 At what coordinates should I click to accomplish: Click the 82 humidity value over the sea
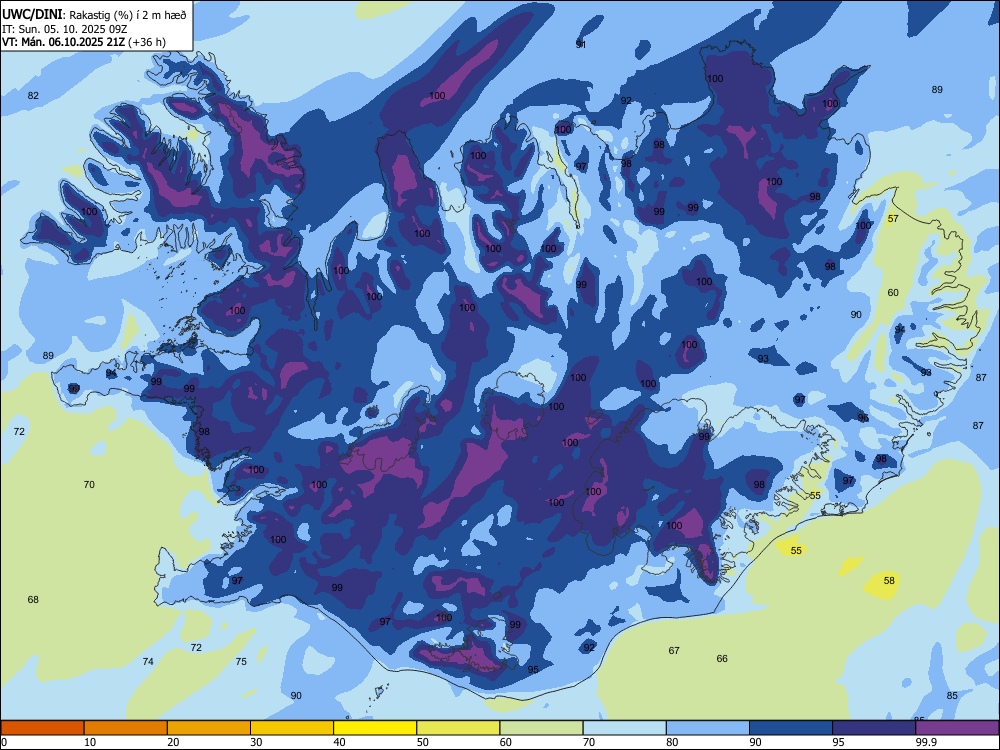33,96
